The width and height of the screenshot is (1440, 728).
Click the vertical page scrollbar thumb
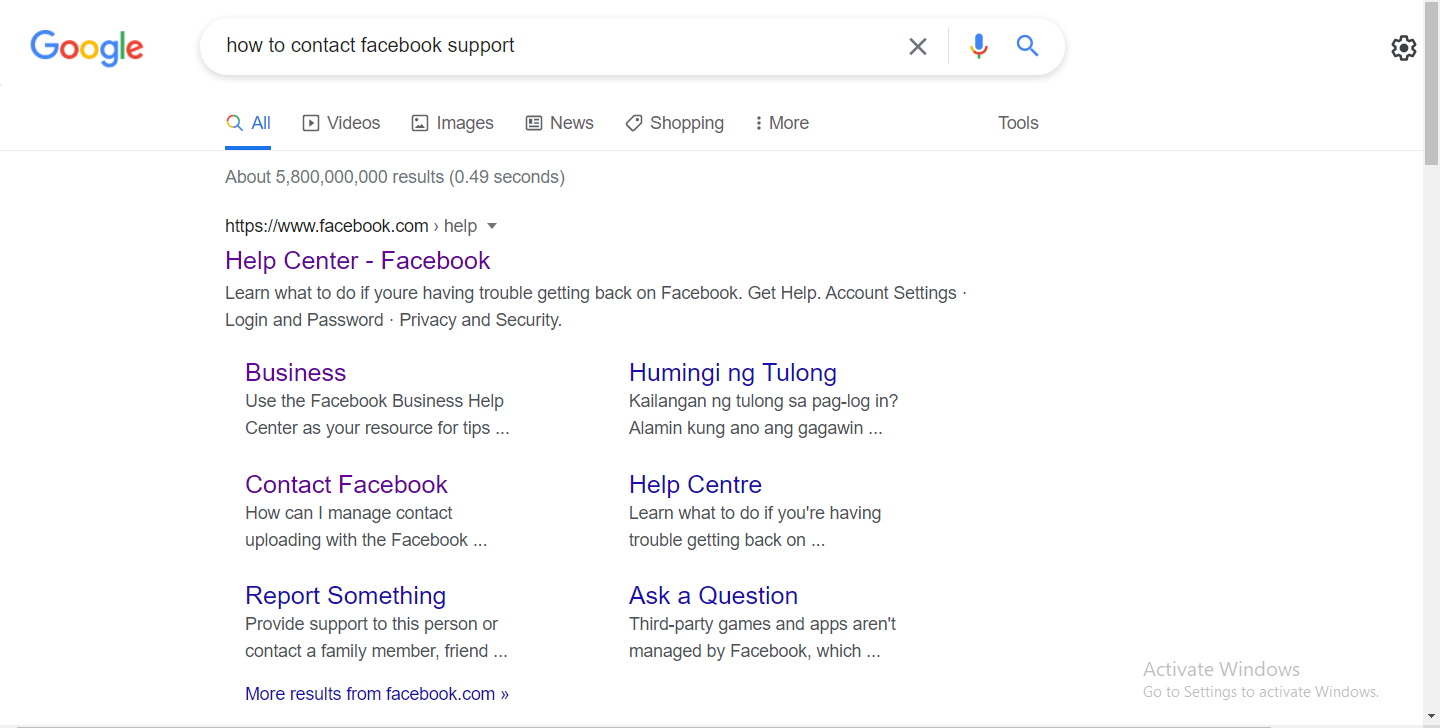(1432, 84)
